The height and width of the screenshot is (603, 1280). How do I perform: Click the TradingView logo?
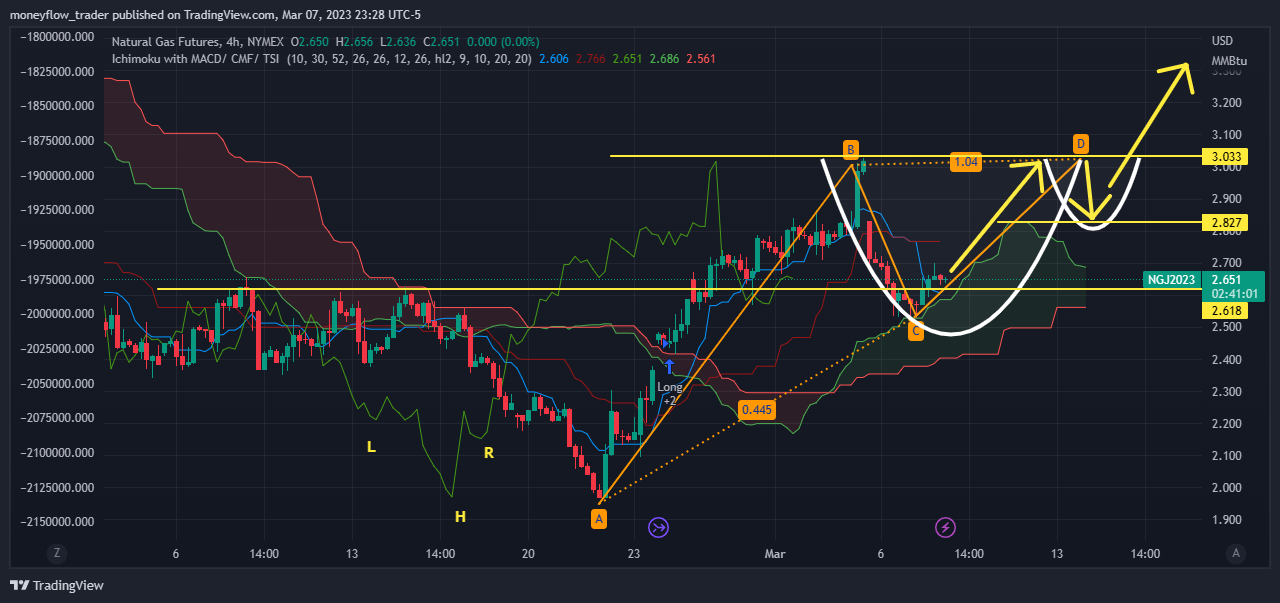click(x=57, y=585)
